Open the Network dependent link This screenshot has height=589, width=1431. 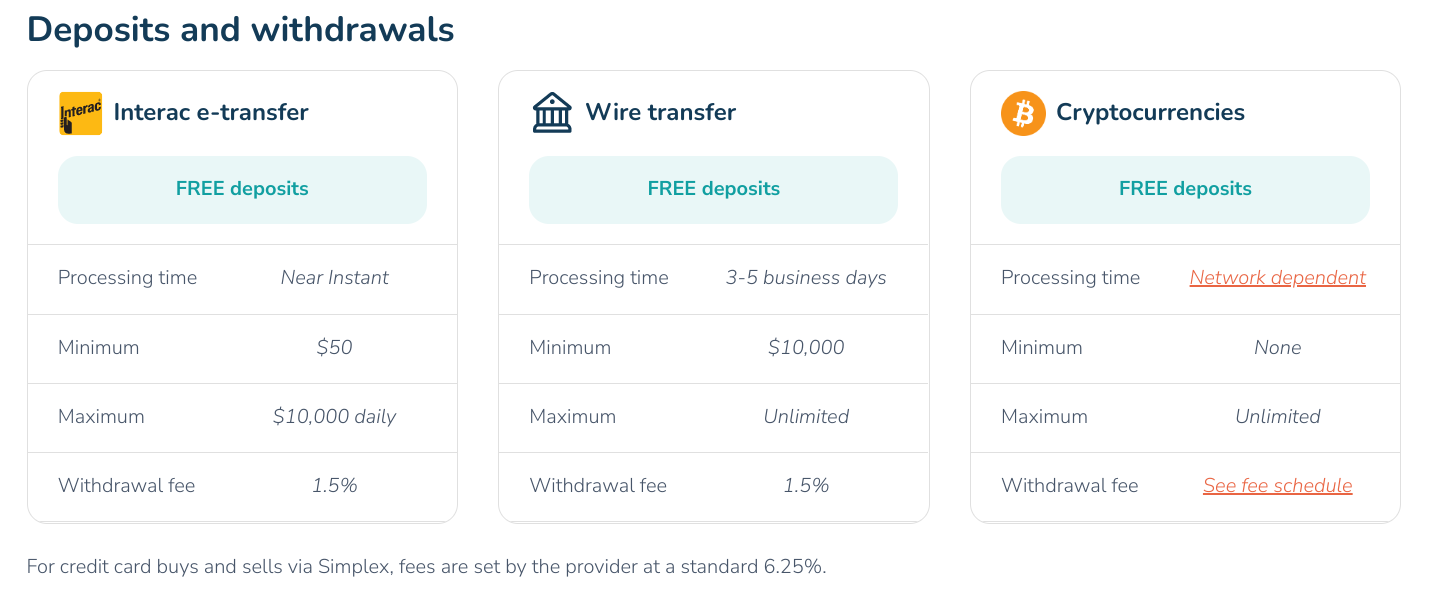click(x=1277, y=278)
